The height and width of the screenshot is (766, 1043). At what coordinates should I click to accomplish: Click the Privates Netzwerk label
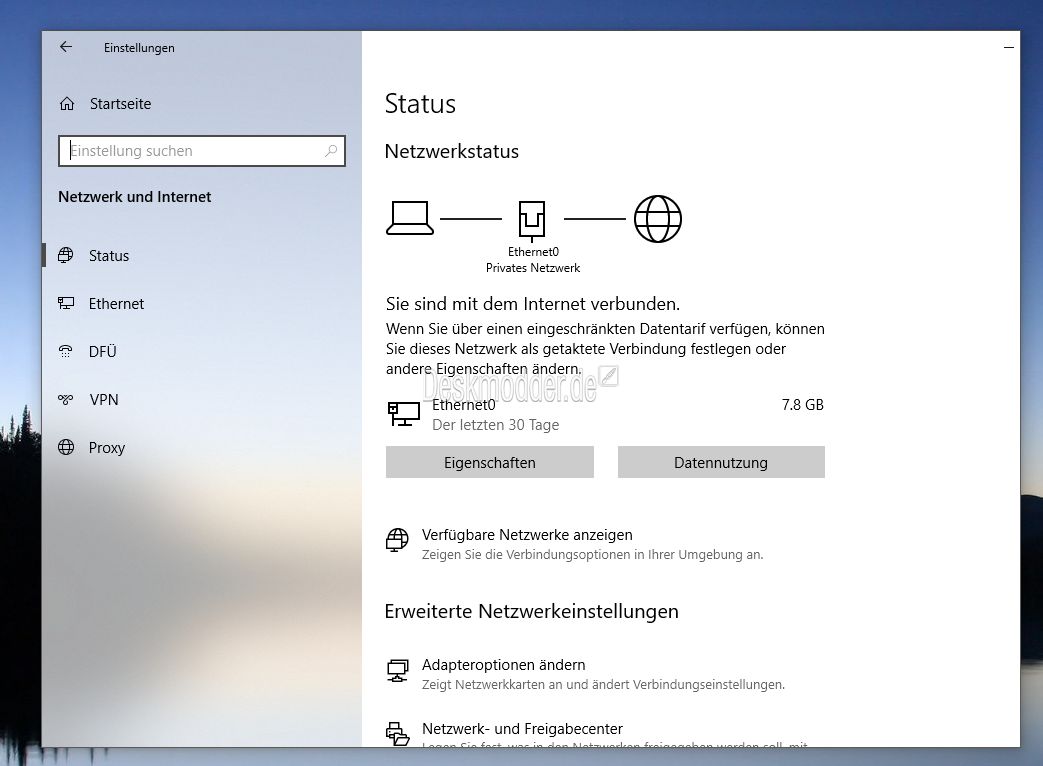coord(533,268)
